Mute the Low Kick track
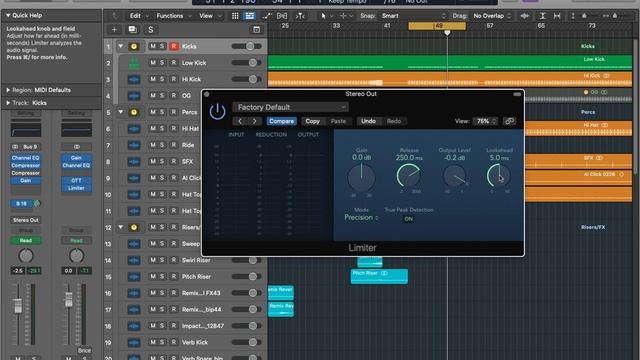The height and width of the screenshot is (360, 640). (153, 62)
